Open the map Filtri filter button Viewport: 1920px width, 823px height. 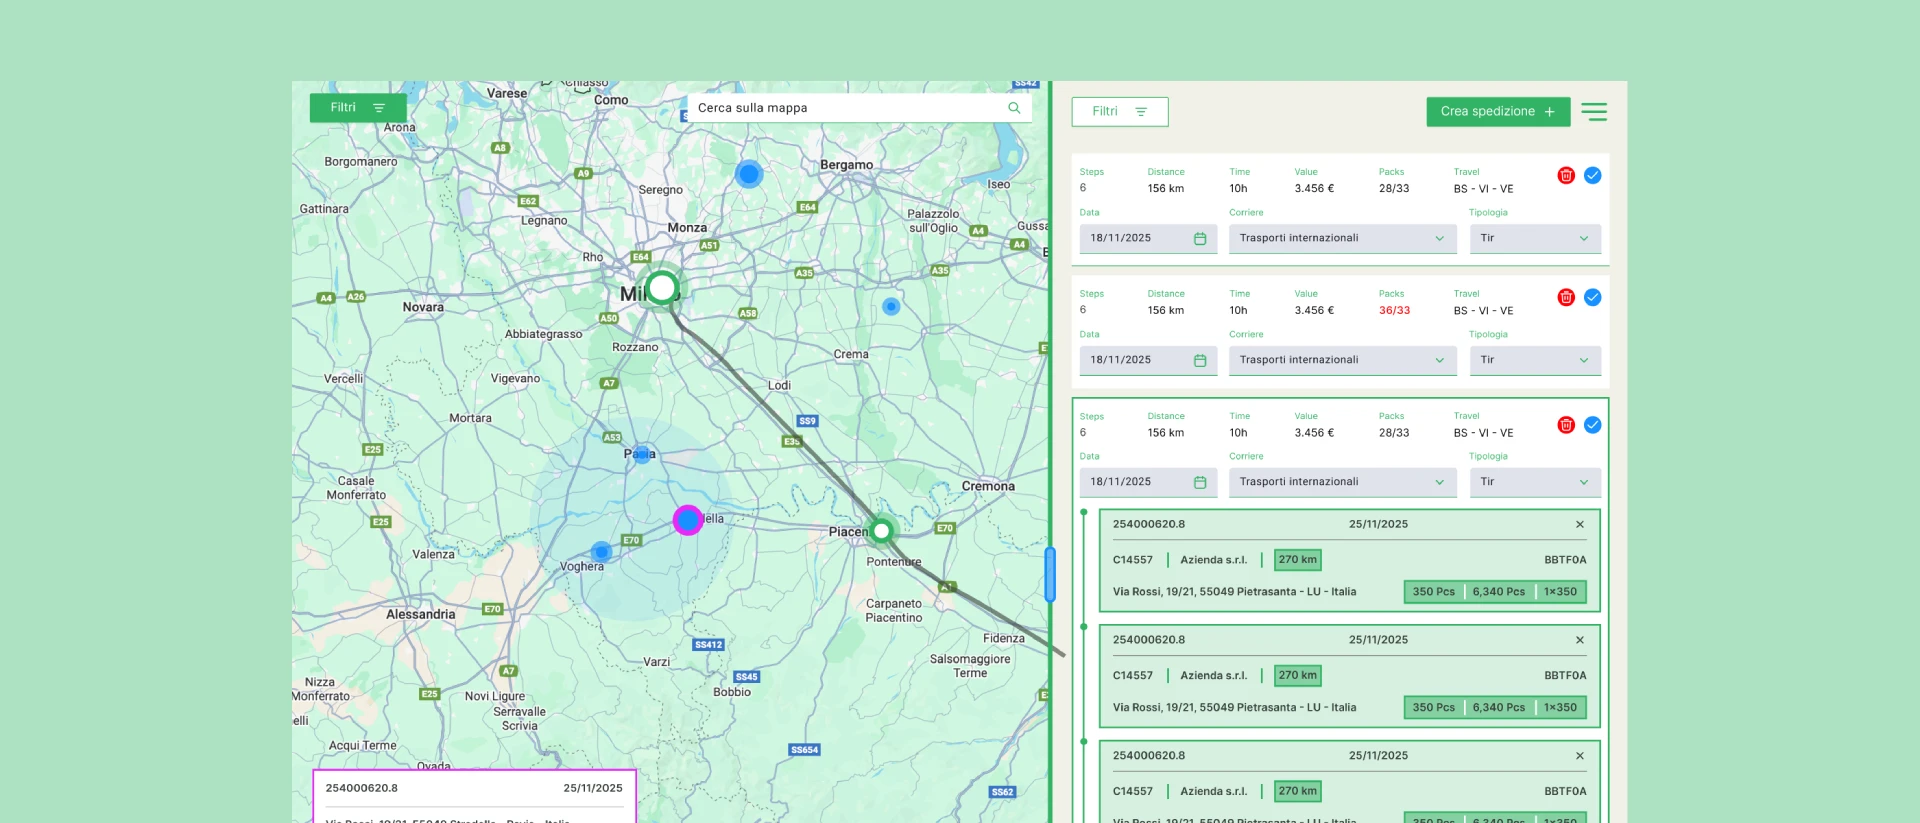(358, 108)
